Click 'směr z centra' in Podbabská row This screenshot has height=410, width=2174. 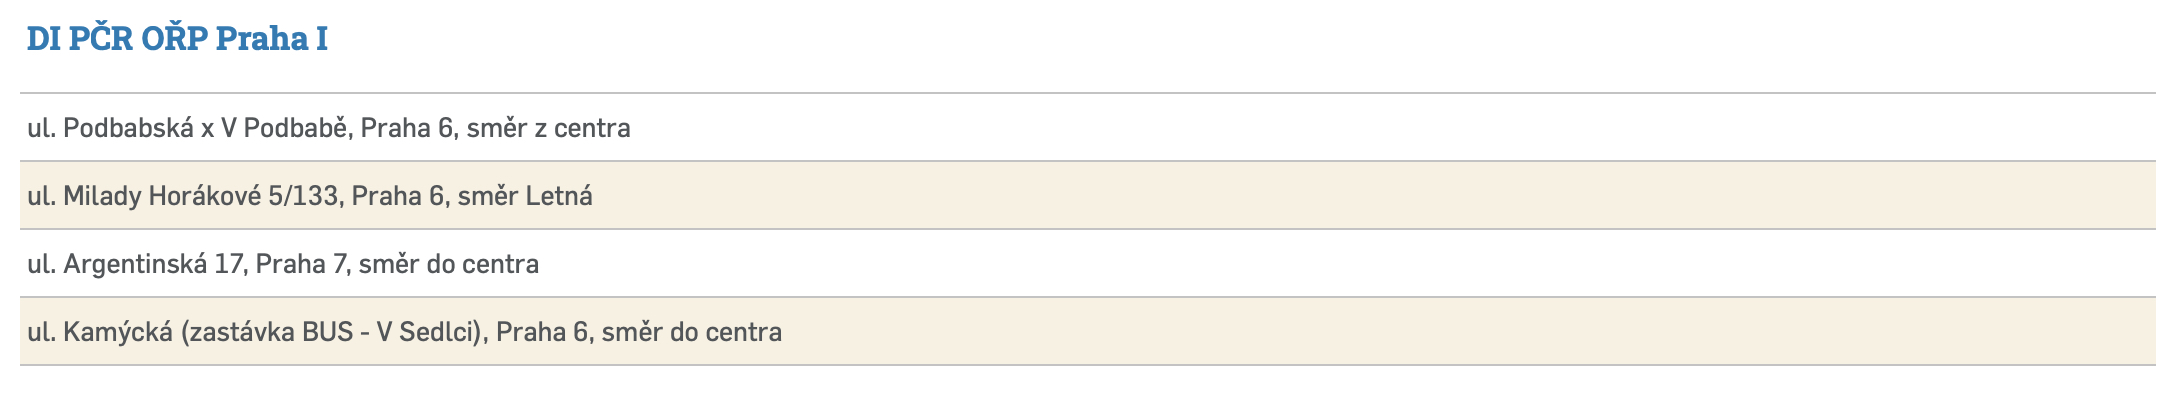click(549, 128)
